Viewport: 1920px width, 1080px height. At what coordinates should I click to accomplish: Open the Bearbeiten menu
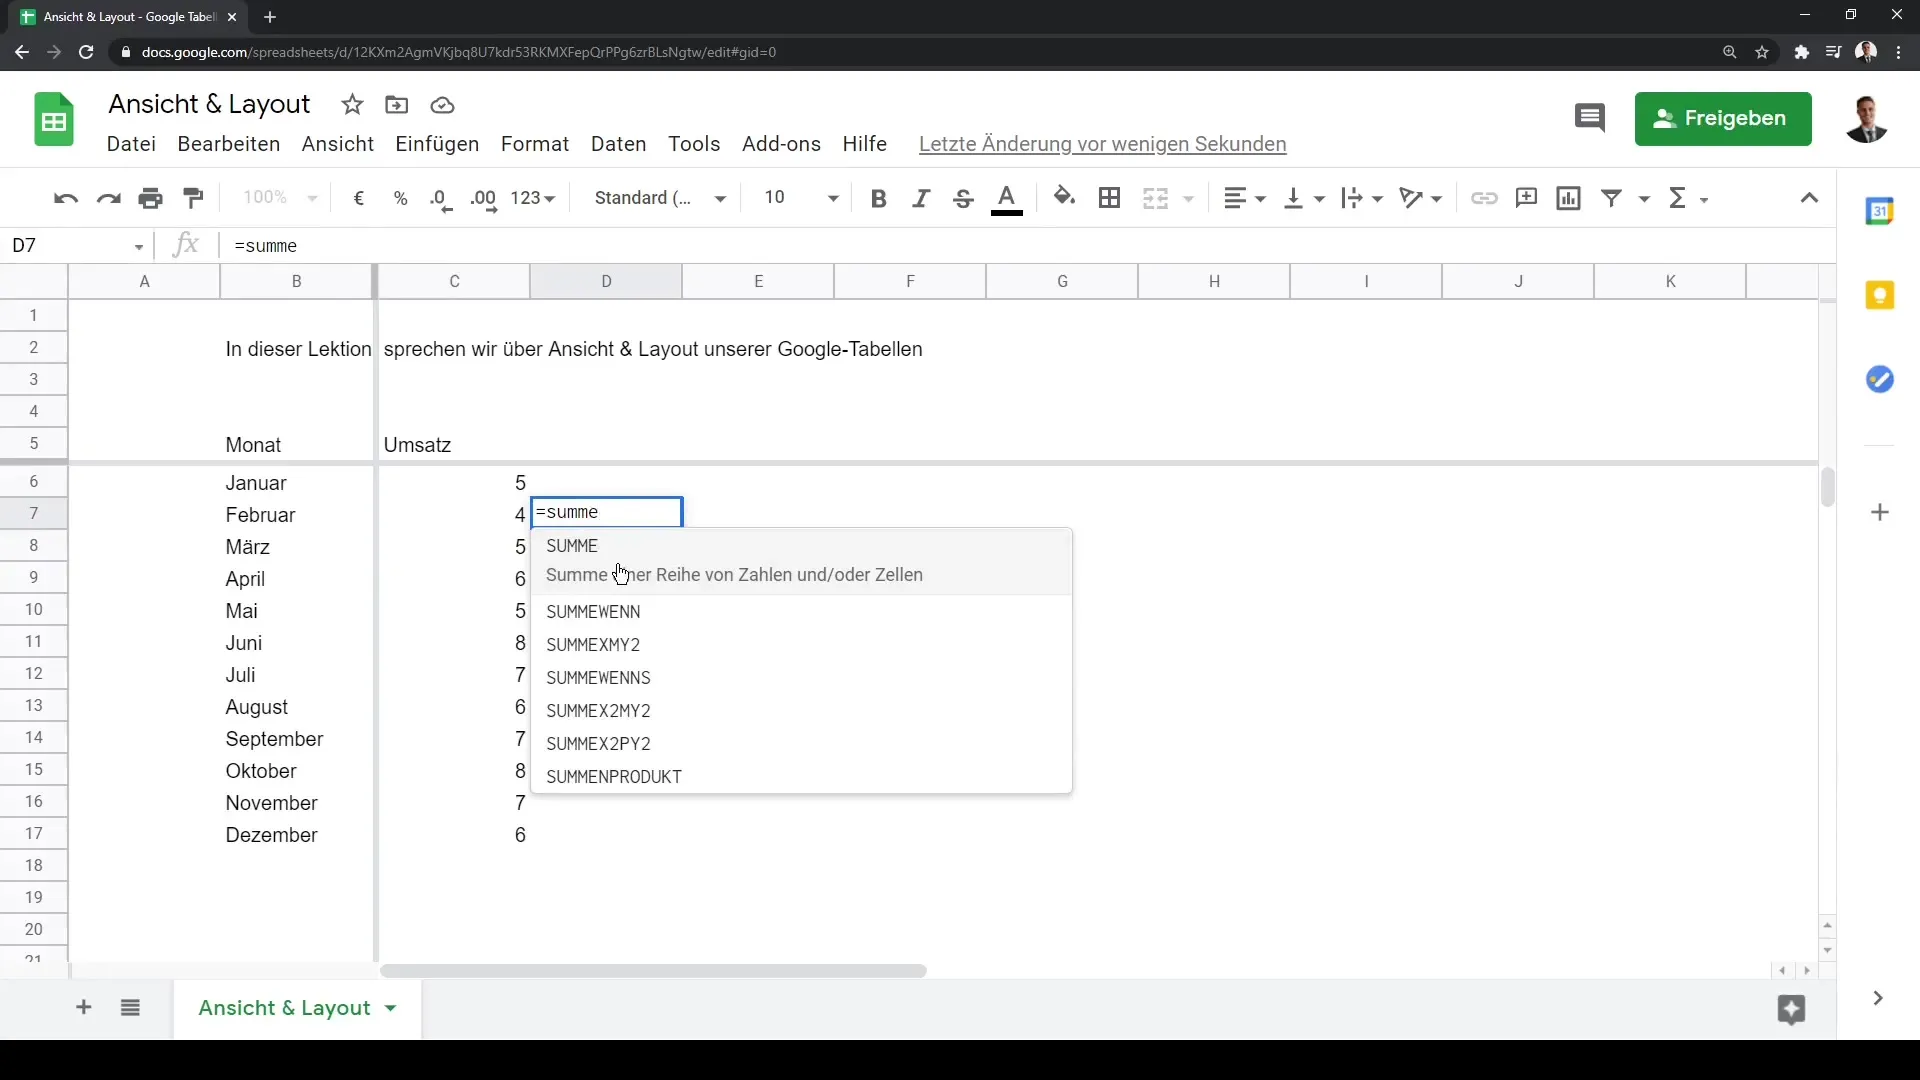click(229, 144)
